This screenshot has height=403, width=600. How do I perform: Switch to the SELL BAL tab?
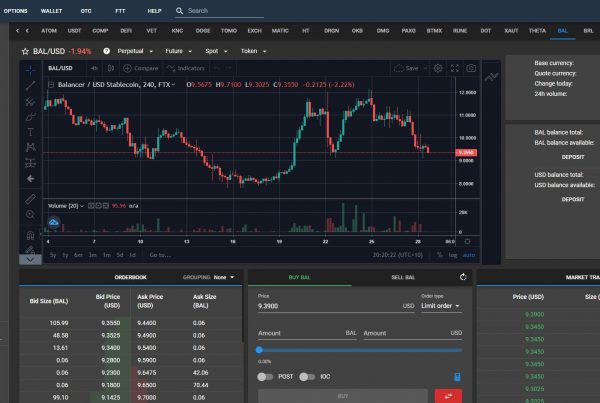[x=405, y=277]
